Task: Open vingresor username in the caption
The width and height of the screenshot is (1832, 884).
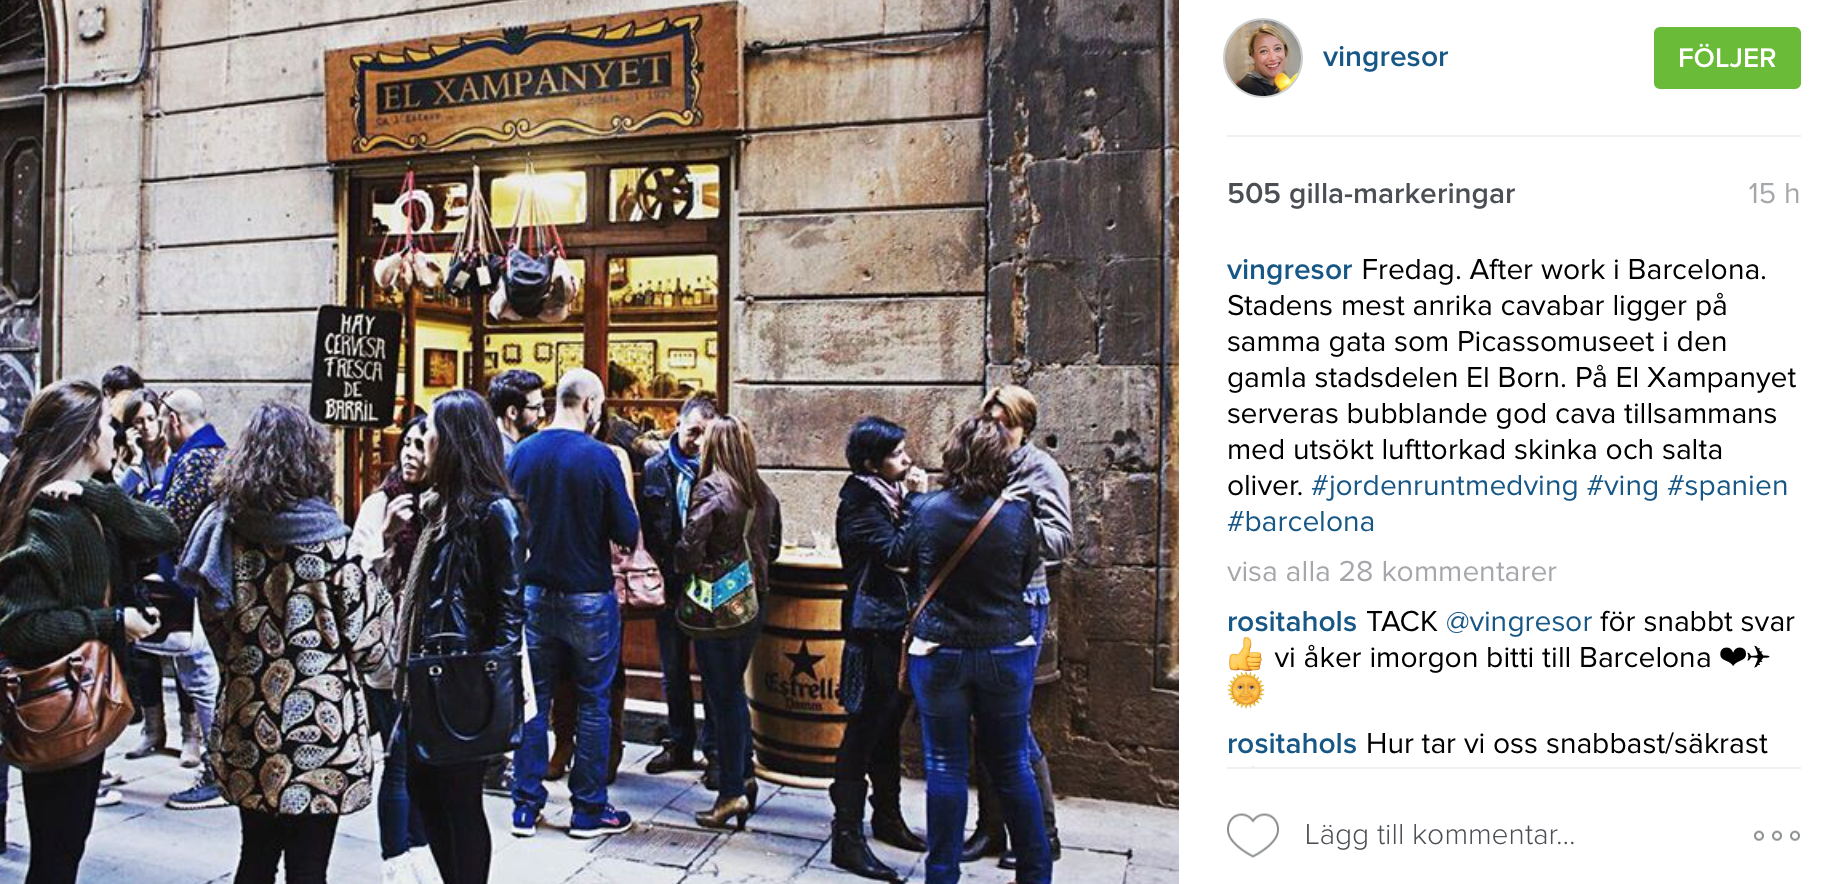Action: point(1289,270)
